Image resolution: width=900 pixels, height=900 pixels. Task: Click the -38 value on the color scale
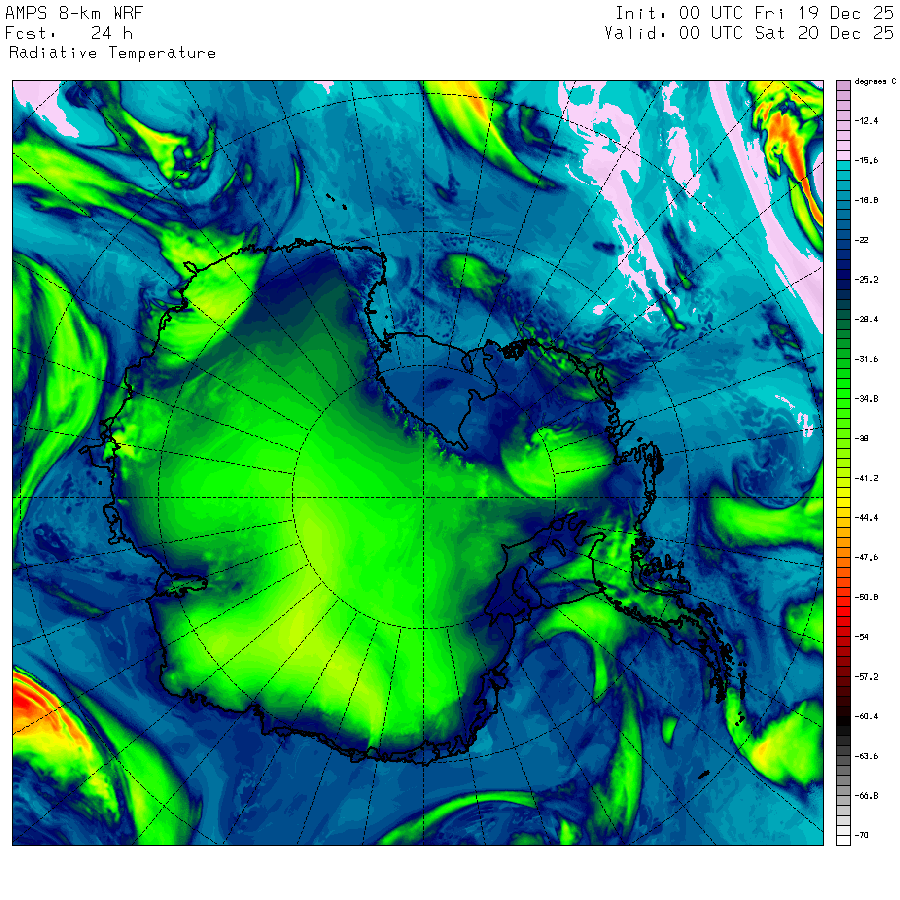pyautogui.click(x=862, y=438)
